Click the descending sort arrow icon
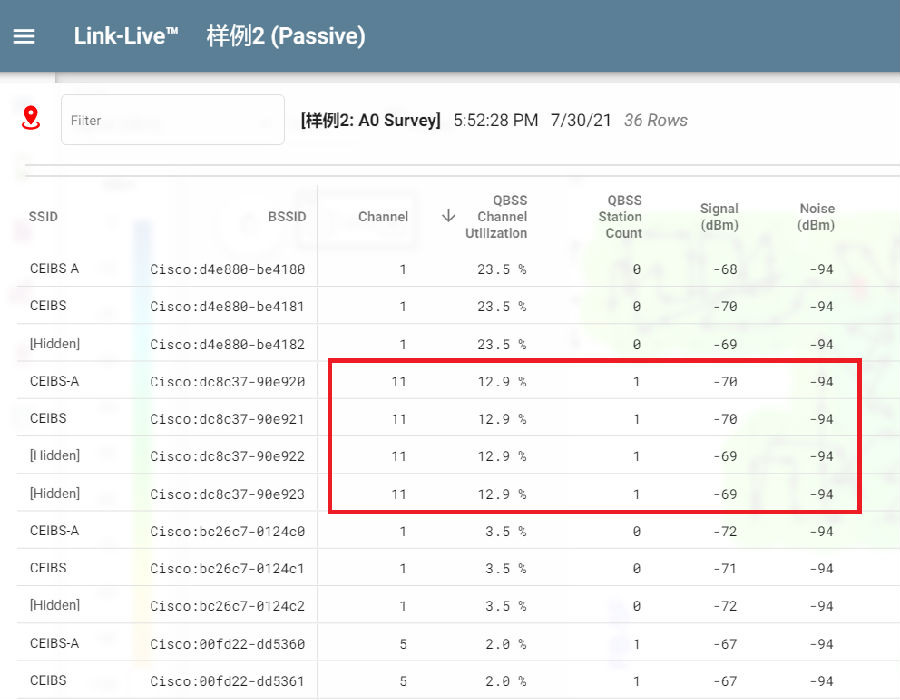900x700 pixels. pyautogui.click(x=449, y=216)
